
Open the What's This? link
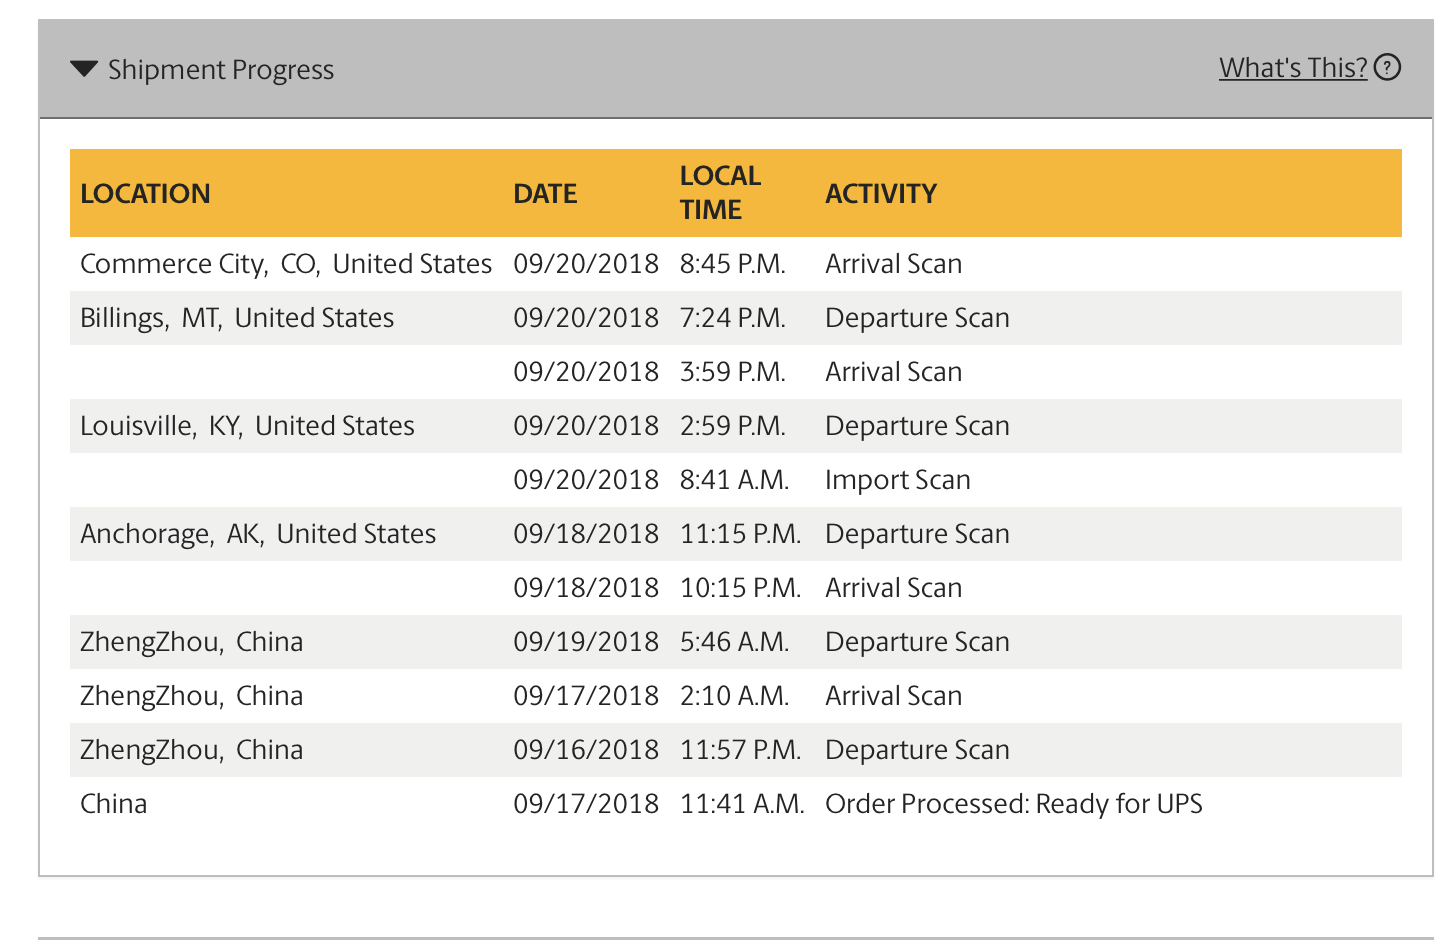[x=1292, y=68]
